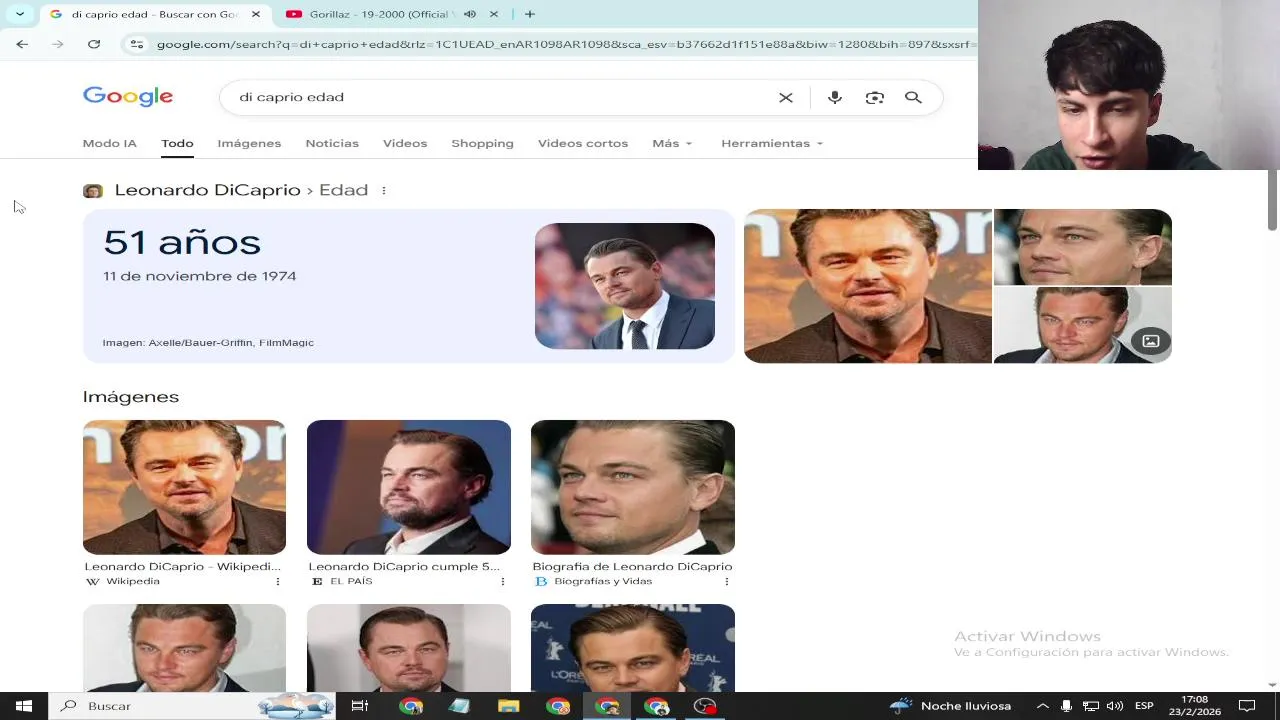Click the address bar URL
The width and height of the screenshot is (1280, 720).
[566, 44]
